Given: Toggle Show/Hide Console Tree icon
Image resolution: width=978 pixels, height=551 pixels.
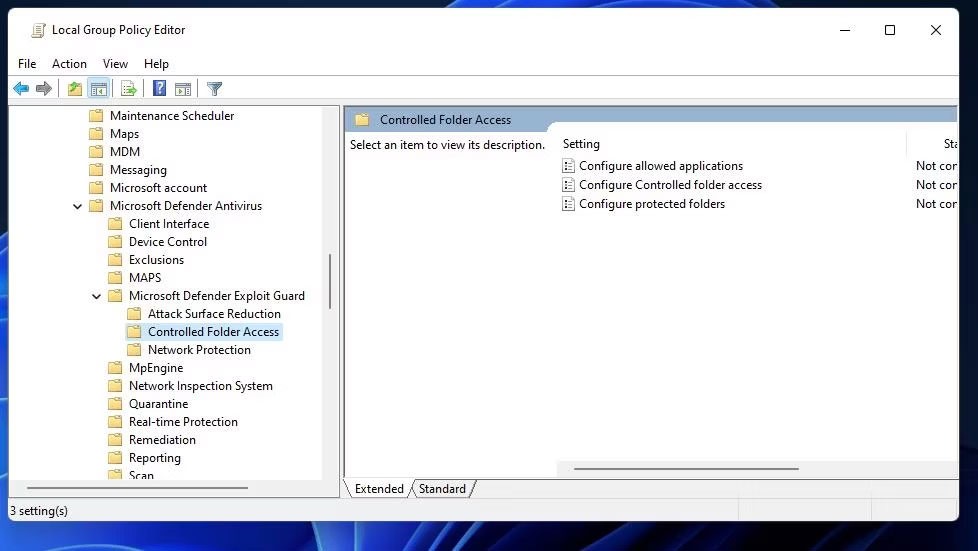Looking at the screenshot, I should coord(98,89).
